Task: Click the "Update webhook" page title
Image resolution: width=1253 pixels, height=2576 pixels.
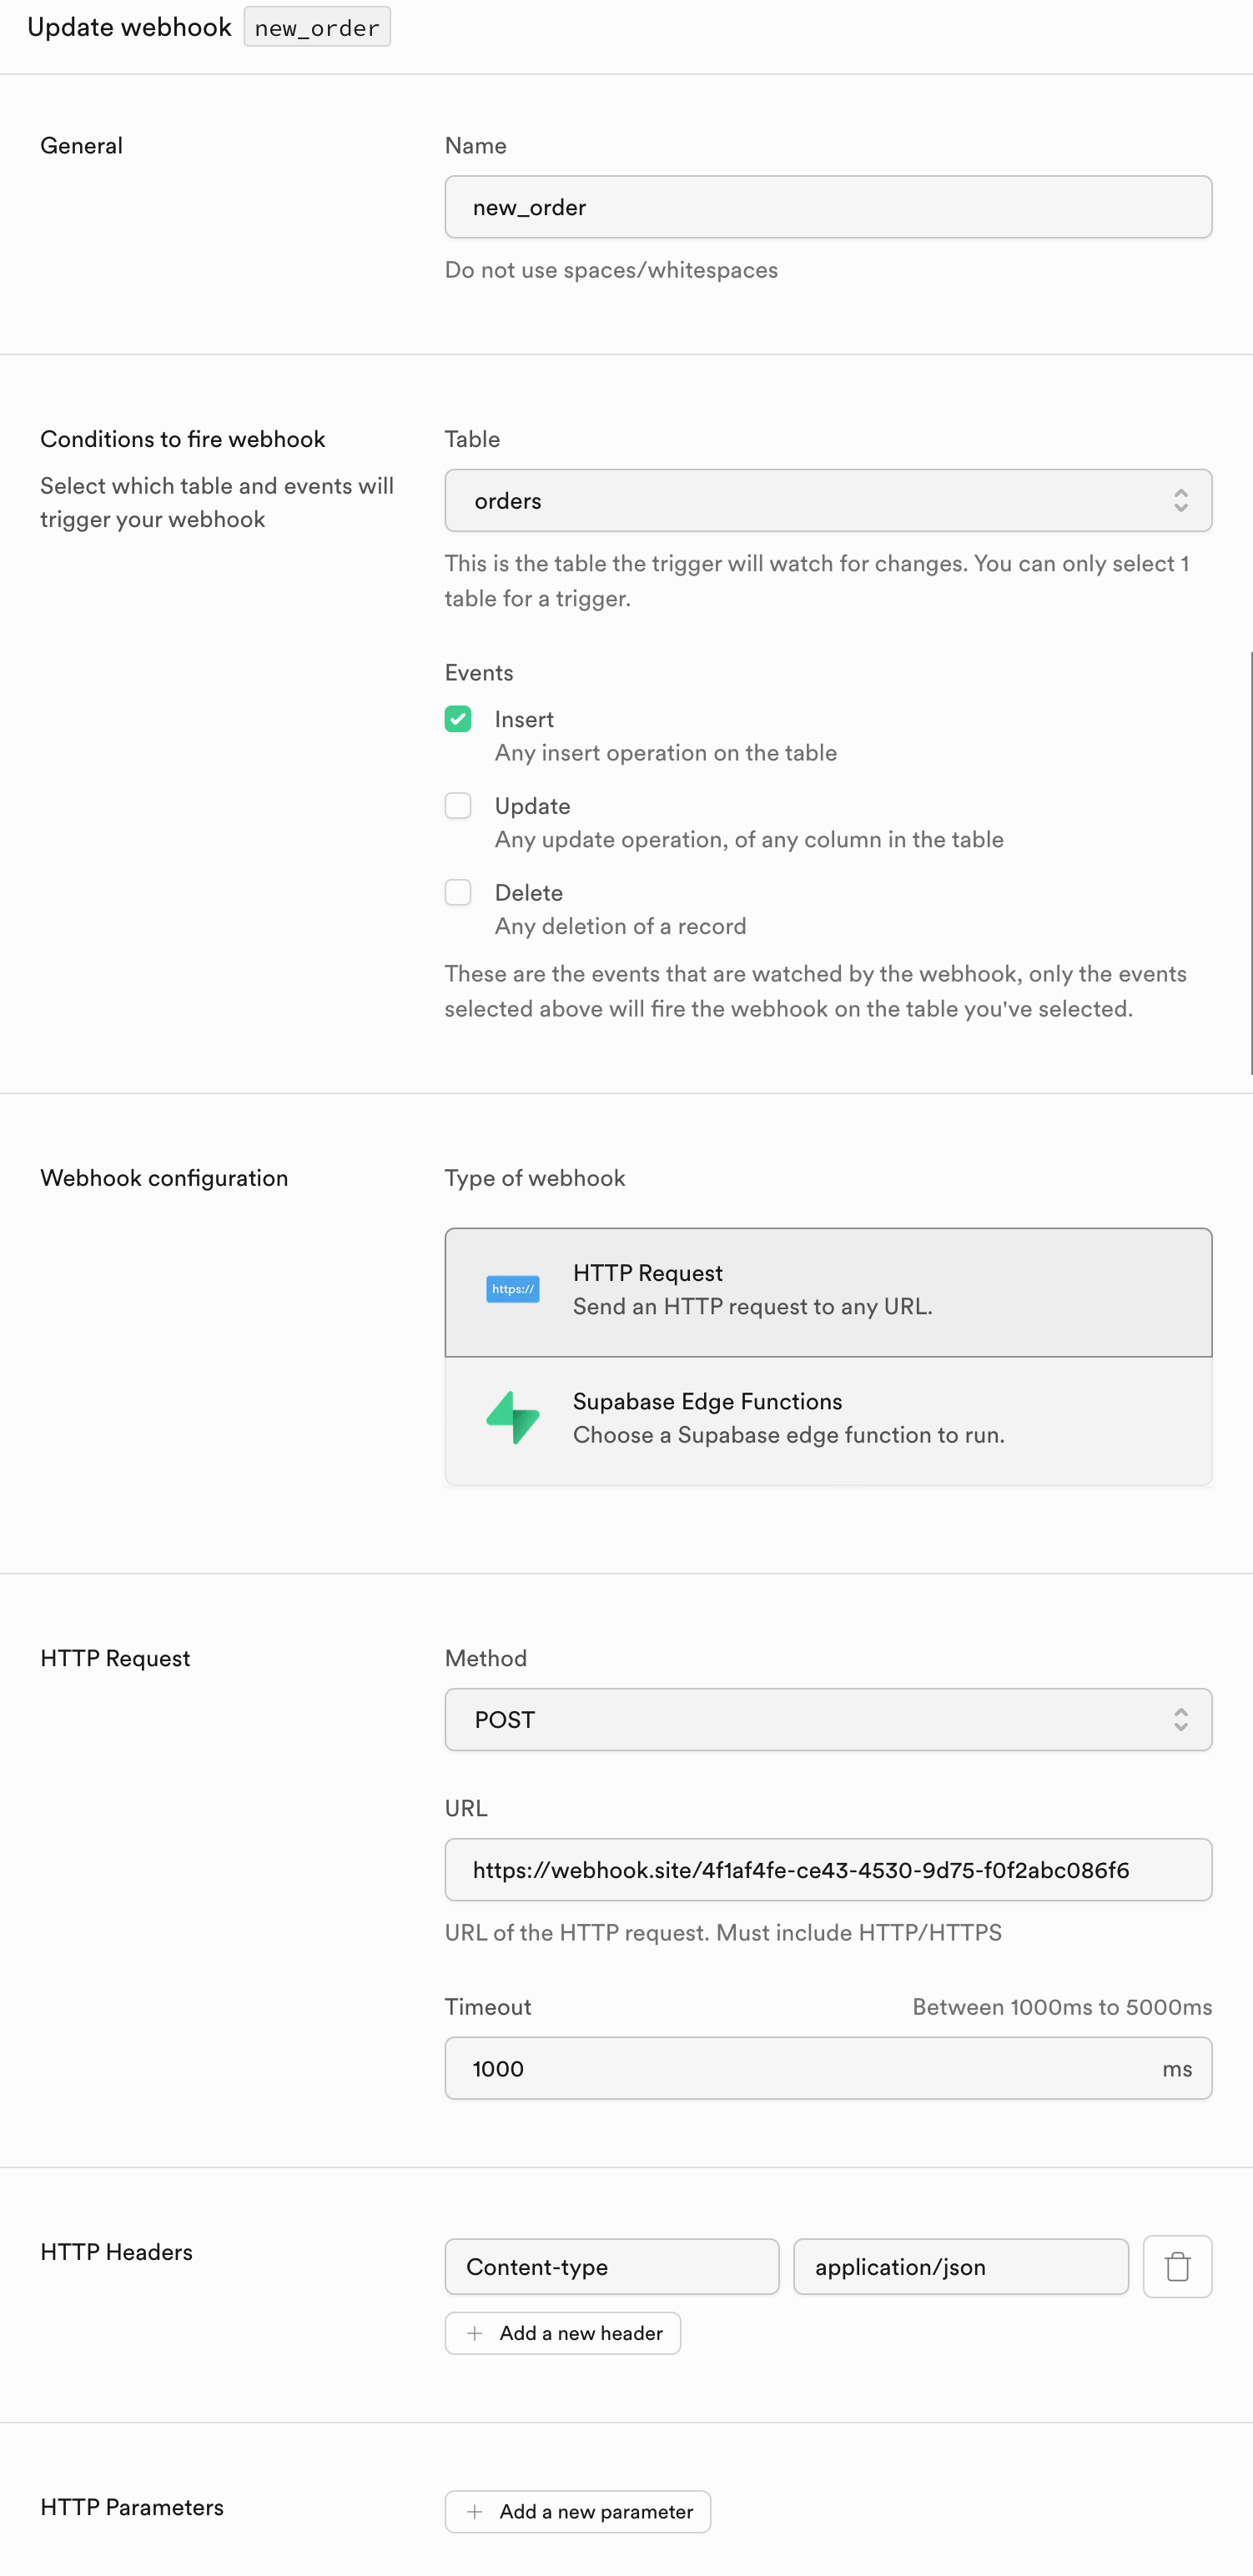Action: [x=129, y=27]
